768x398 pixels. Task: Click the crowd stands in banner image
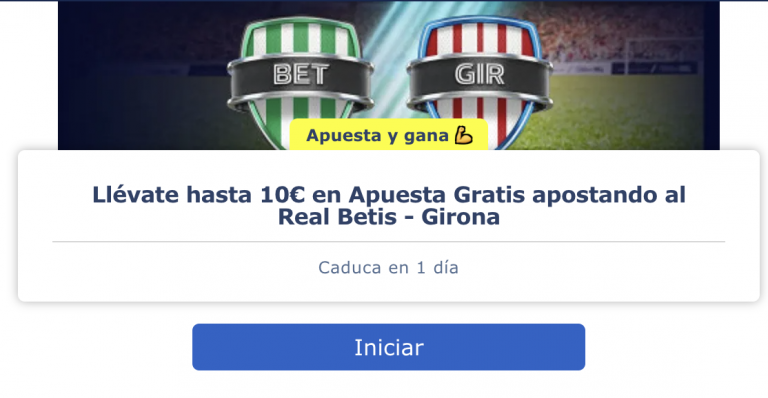point(612,29)
